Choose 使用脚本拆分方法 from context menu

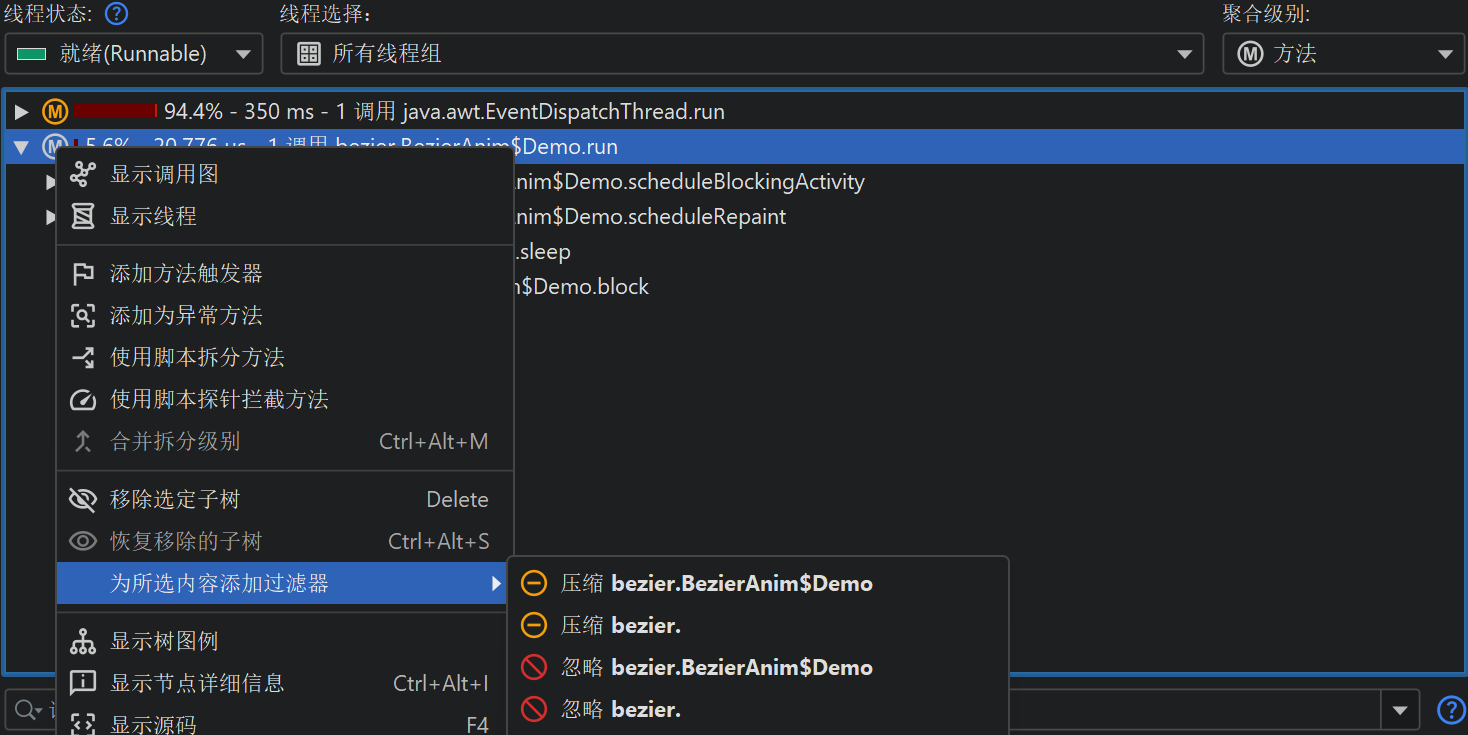click(197, 358)
